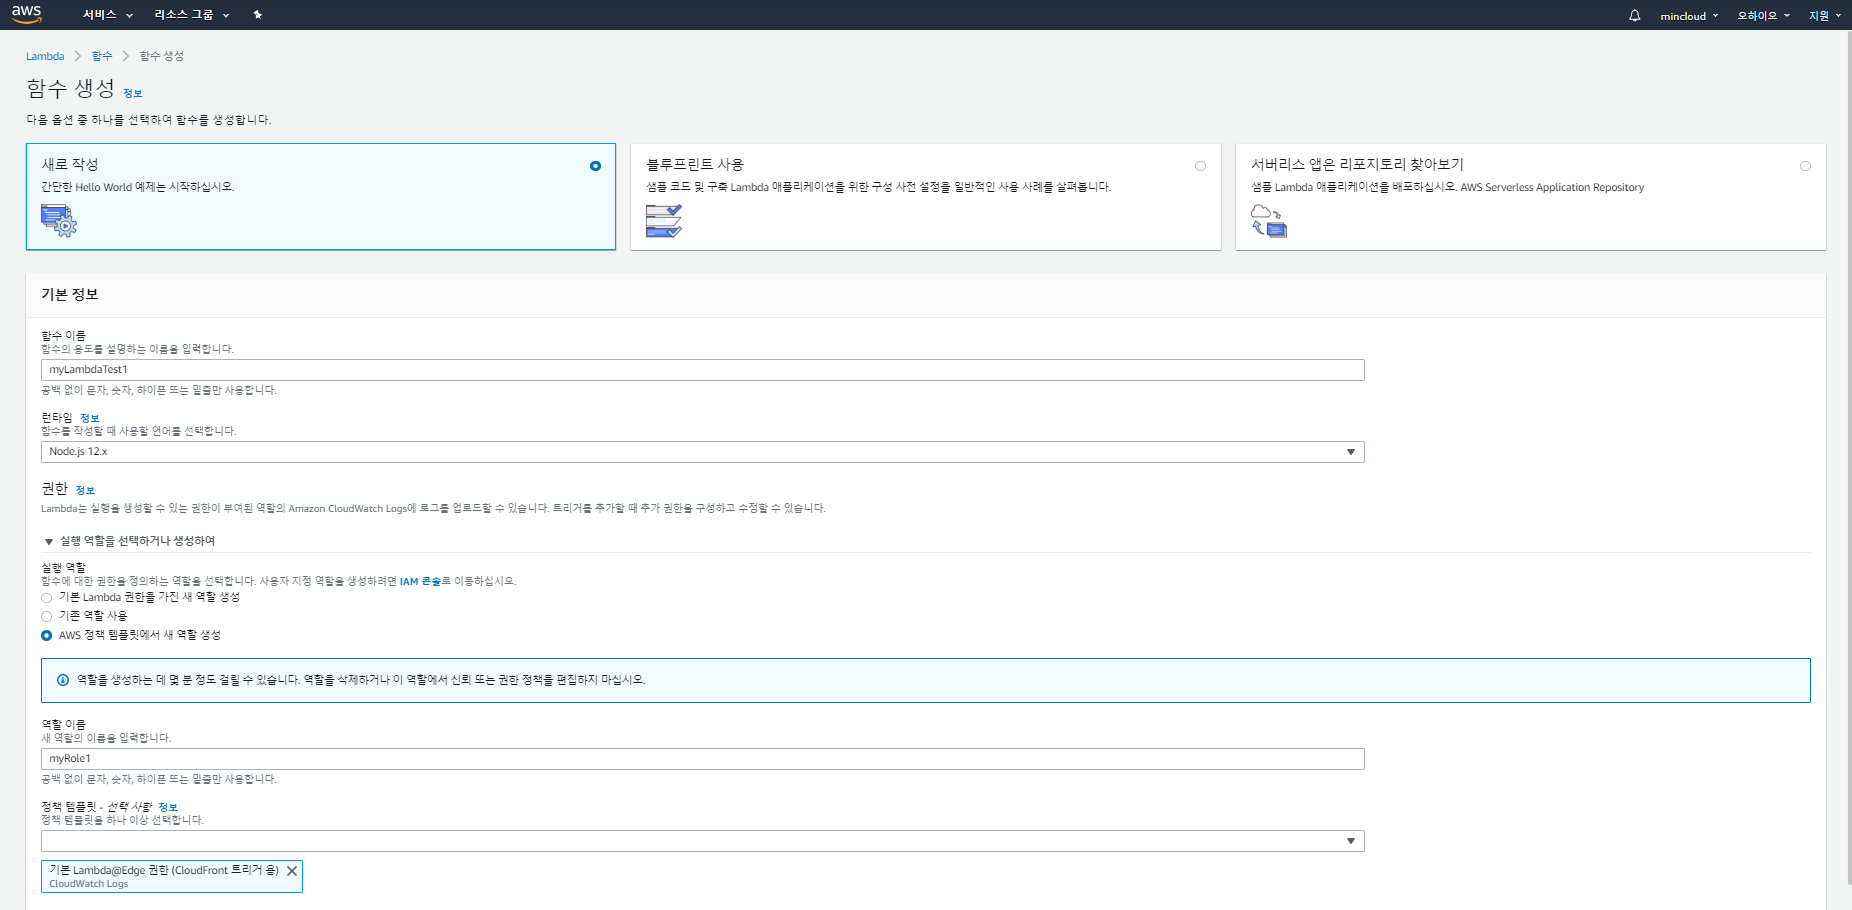Click the CloudWatch Logs tag subtitle
Viewport: 1852px width, 910px height.
point(89,884)
